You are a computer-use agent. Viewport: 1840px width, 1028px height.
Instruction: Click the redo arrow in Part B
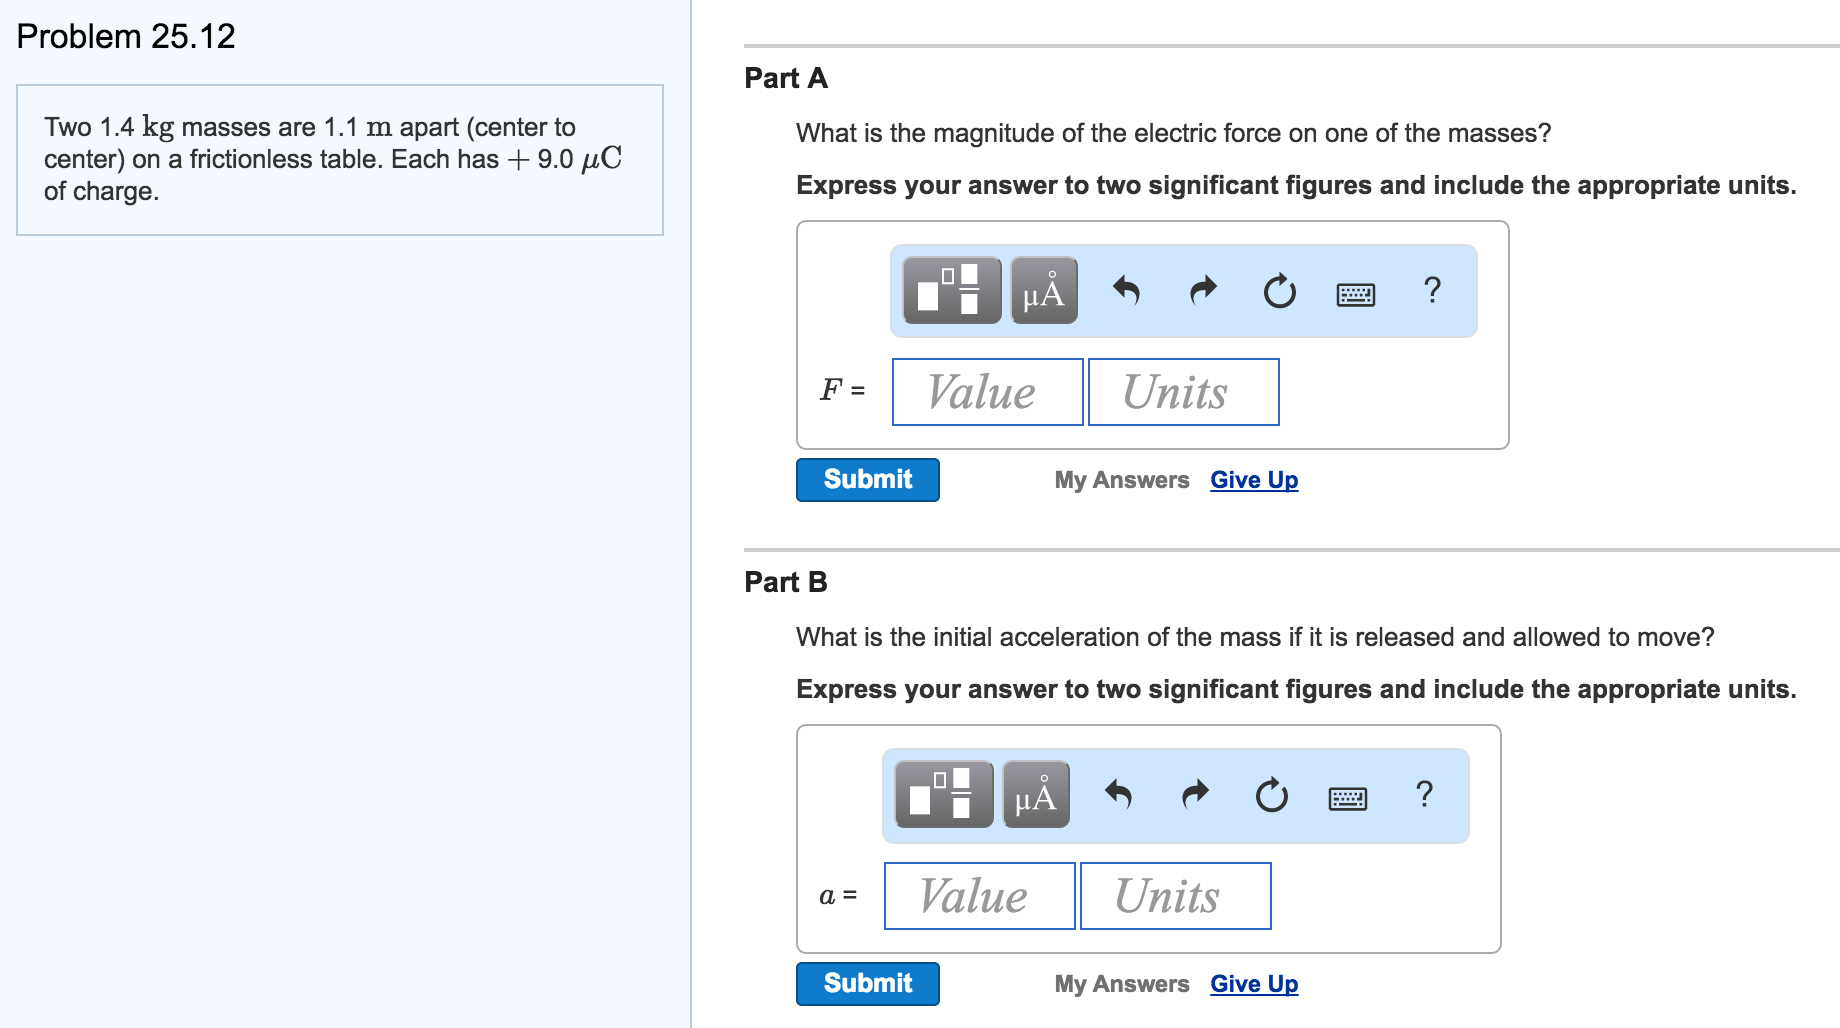click(x=1195, y=794)
